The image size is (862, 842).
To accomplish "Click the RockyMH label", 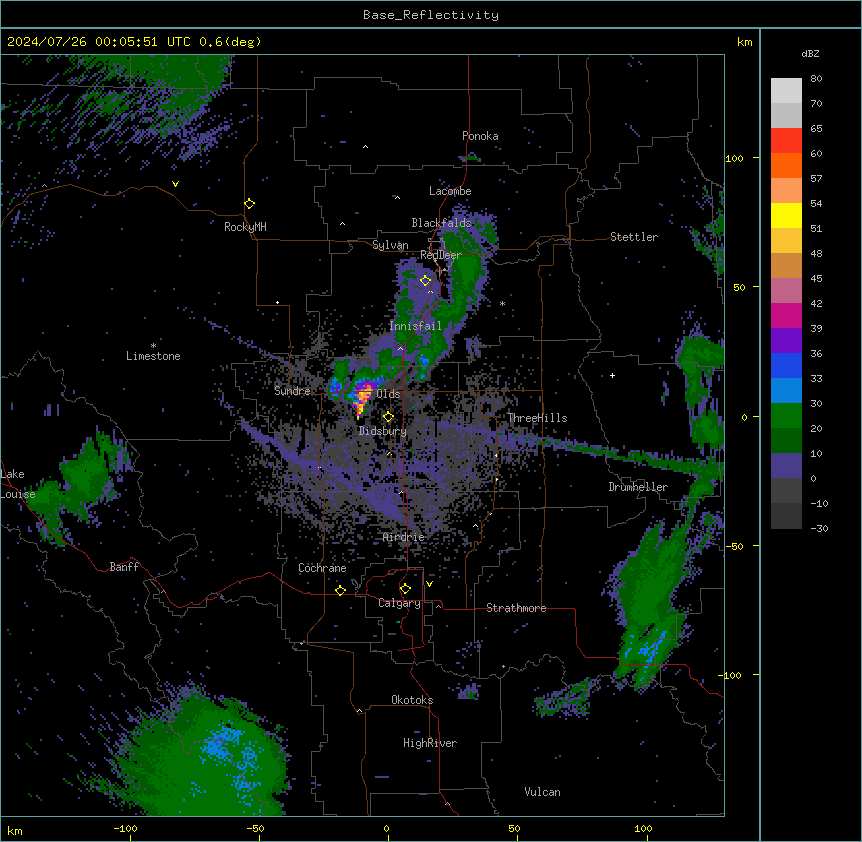I will tap(245, 227).
